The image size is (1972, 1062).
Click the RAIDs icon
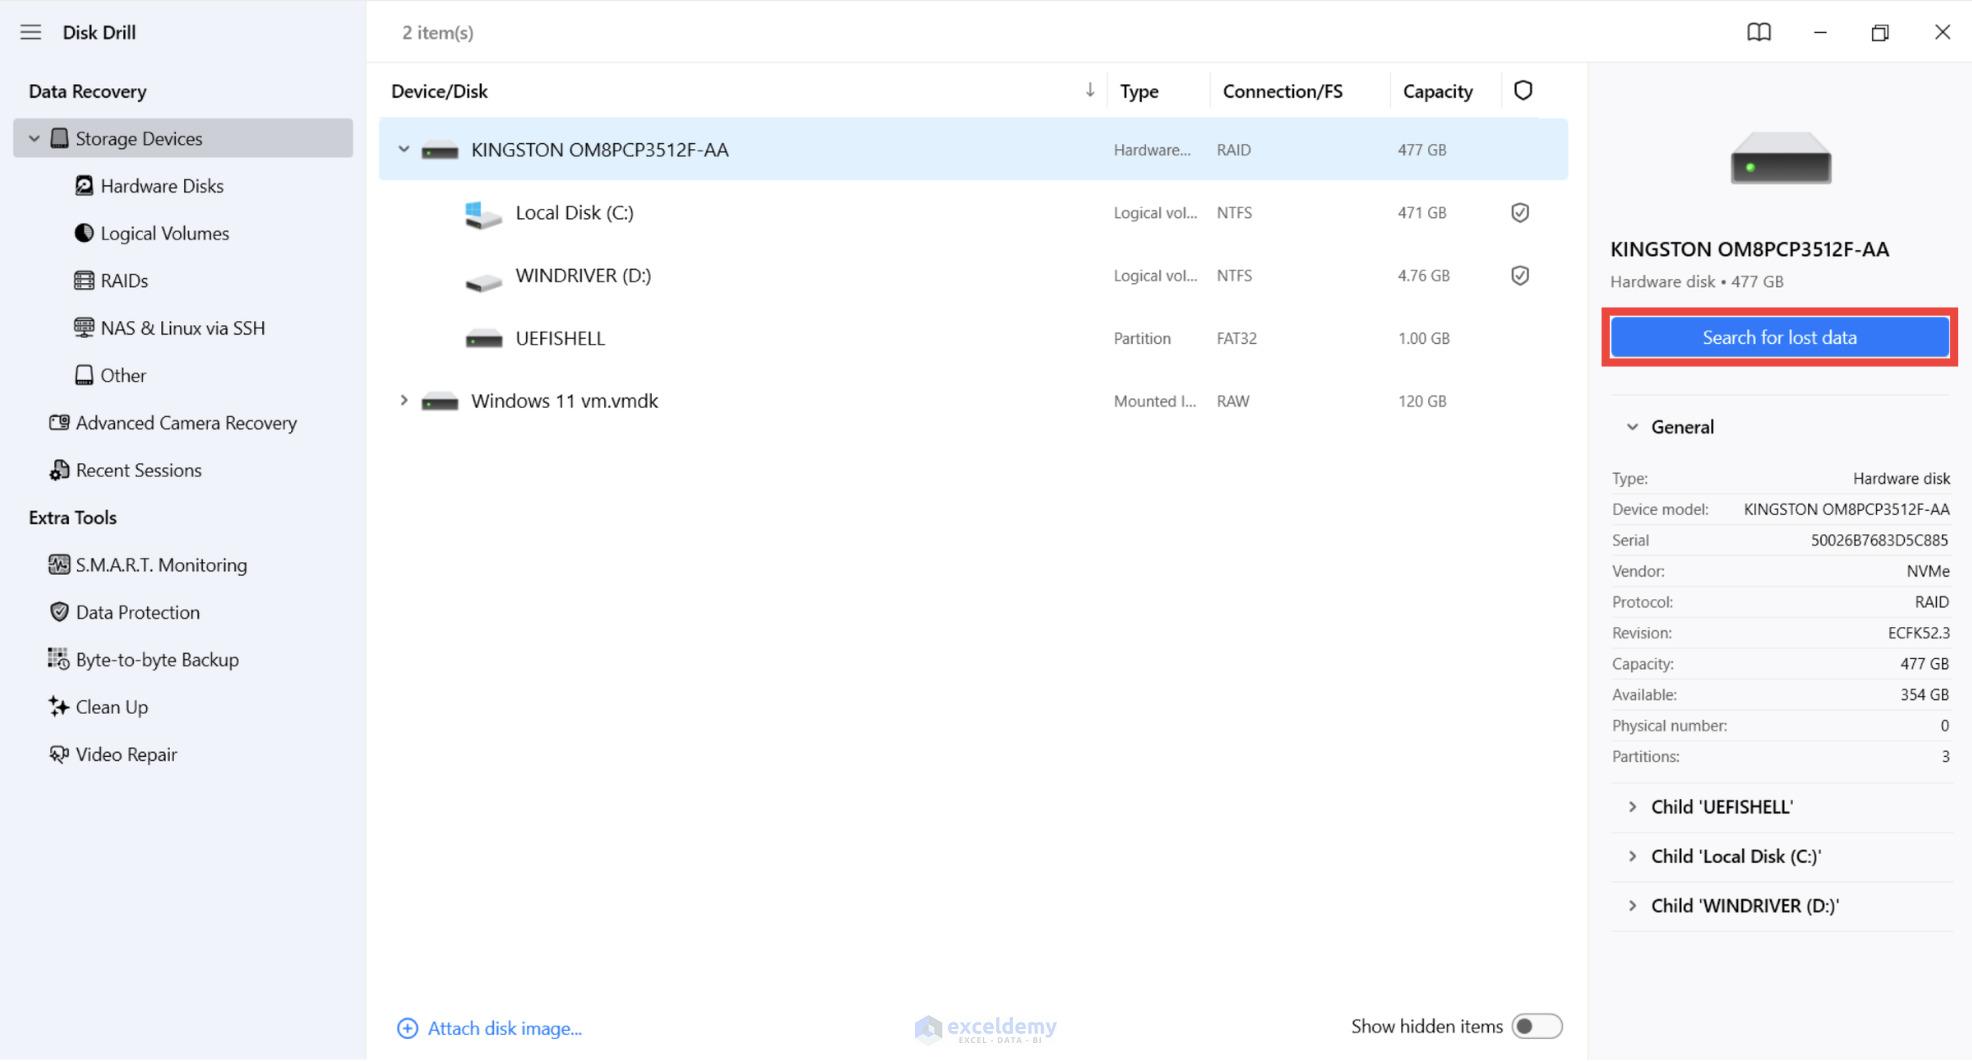coord(84,280)
